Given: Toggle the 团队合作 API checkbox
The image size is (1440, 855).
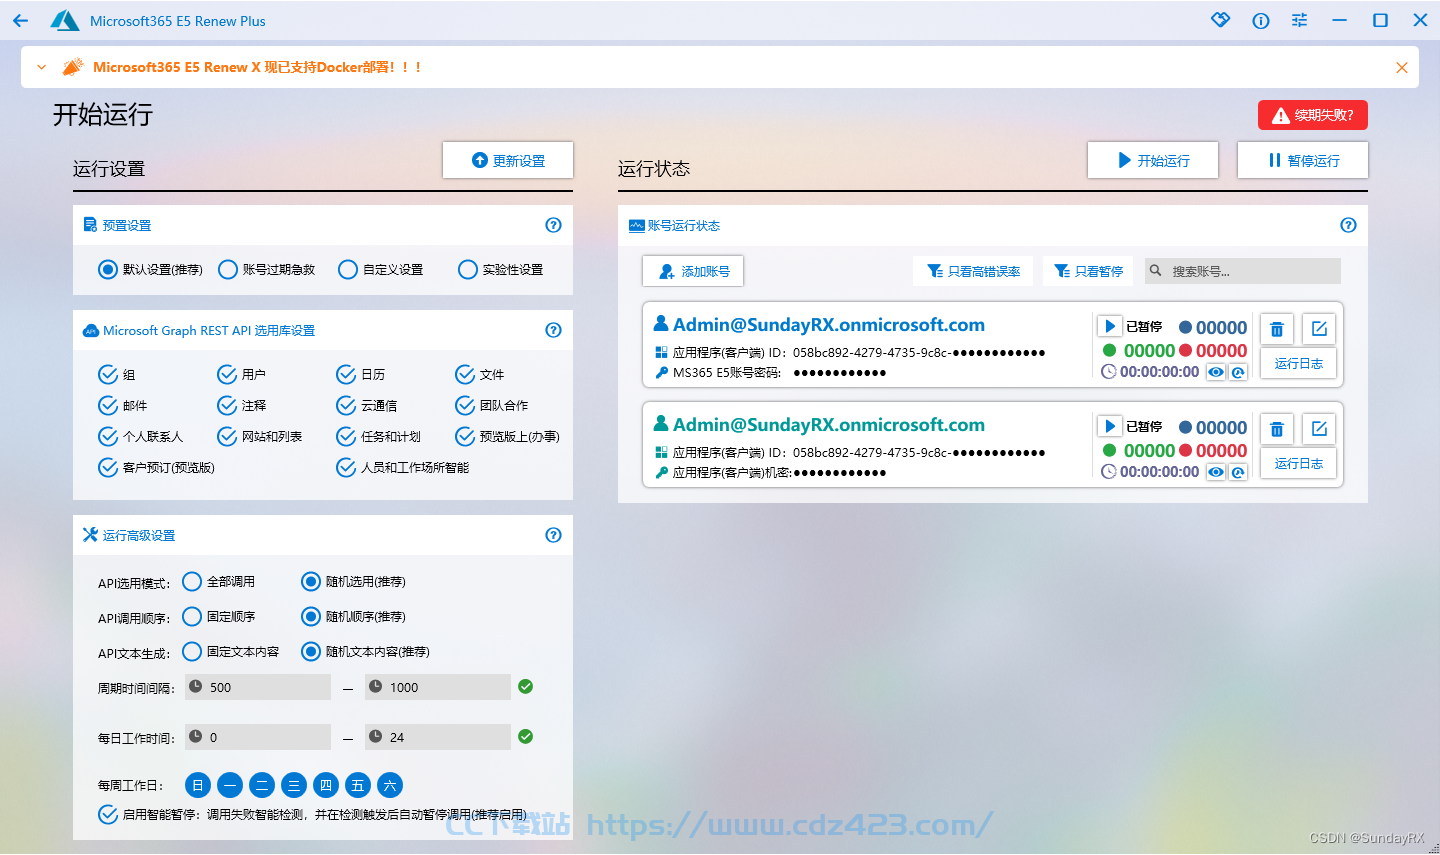Looking at the screenshot, I should pyautogui.click(x=465, y=405).
